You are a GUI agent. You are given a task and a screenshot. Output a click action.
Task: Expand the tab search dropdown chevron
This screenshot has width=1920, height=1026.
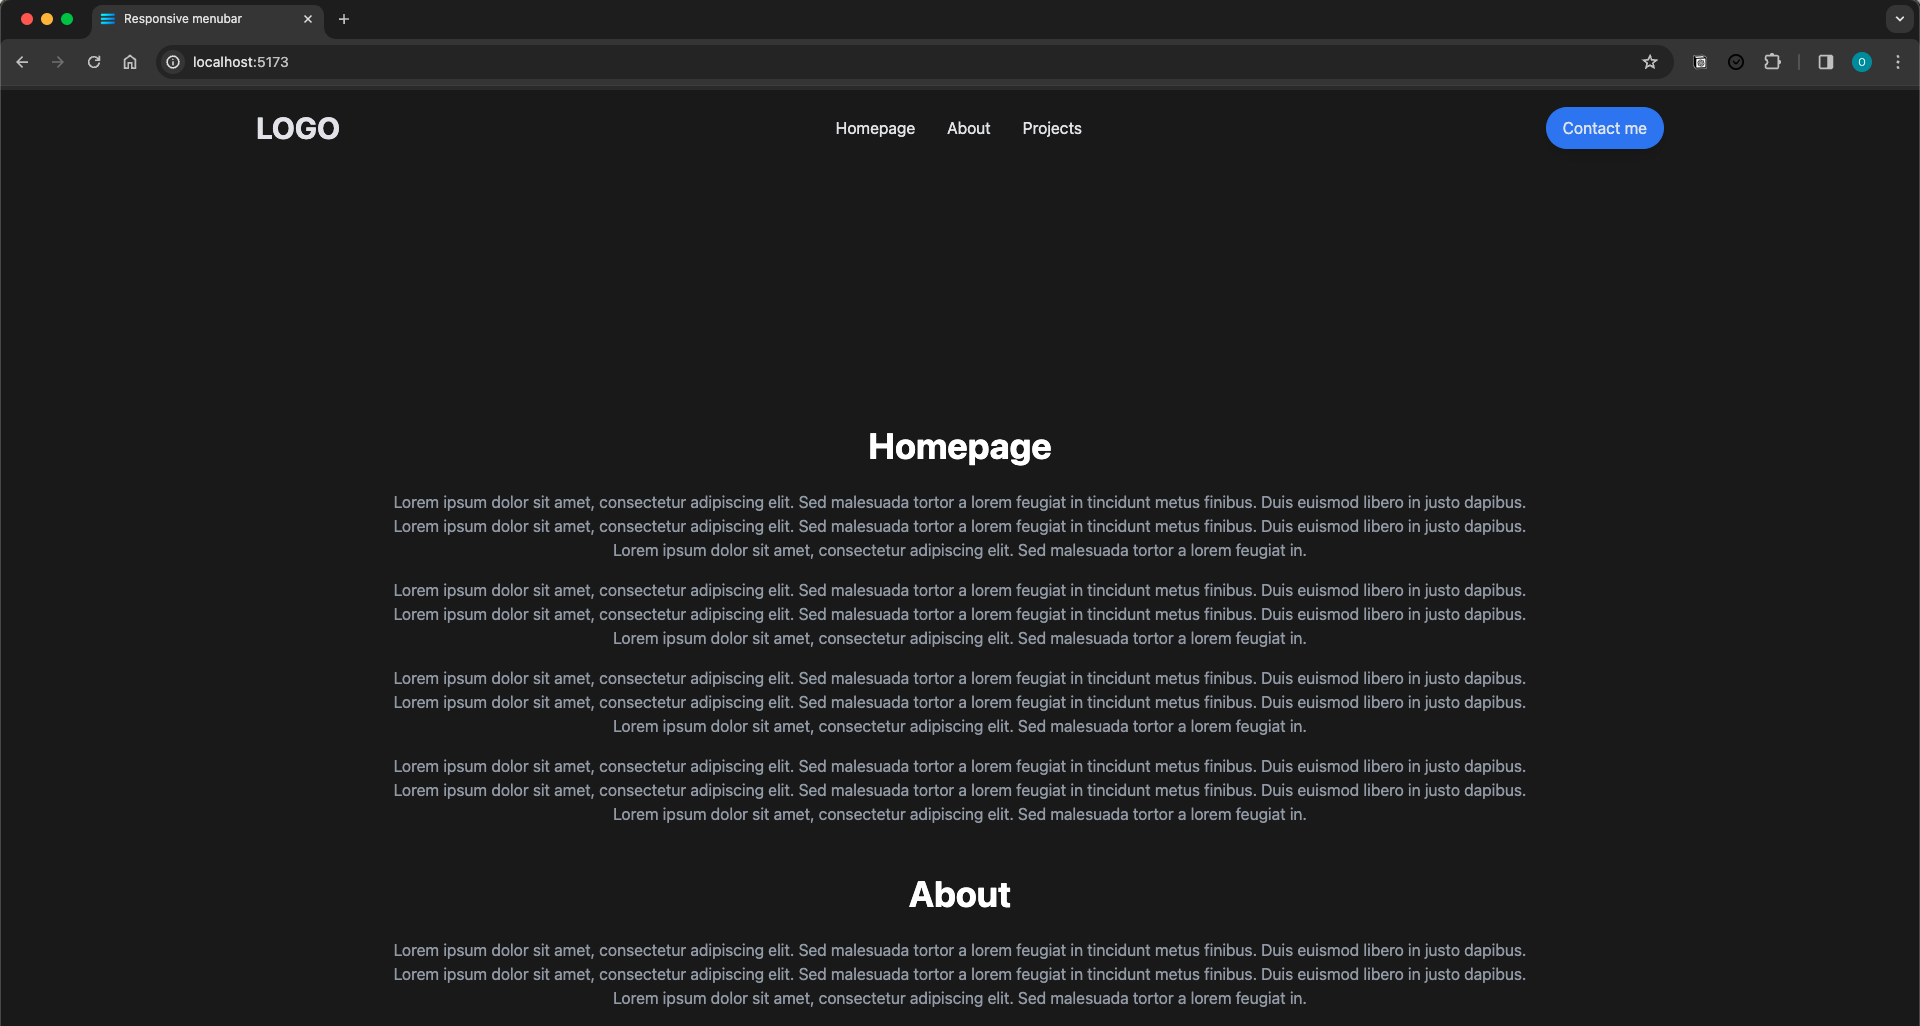click(1899, 19)
